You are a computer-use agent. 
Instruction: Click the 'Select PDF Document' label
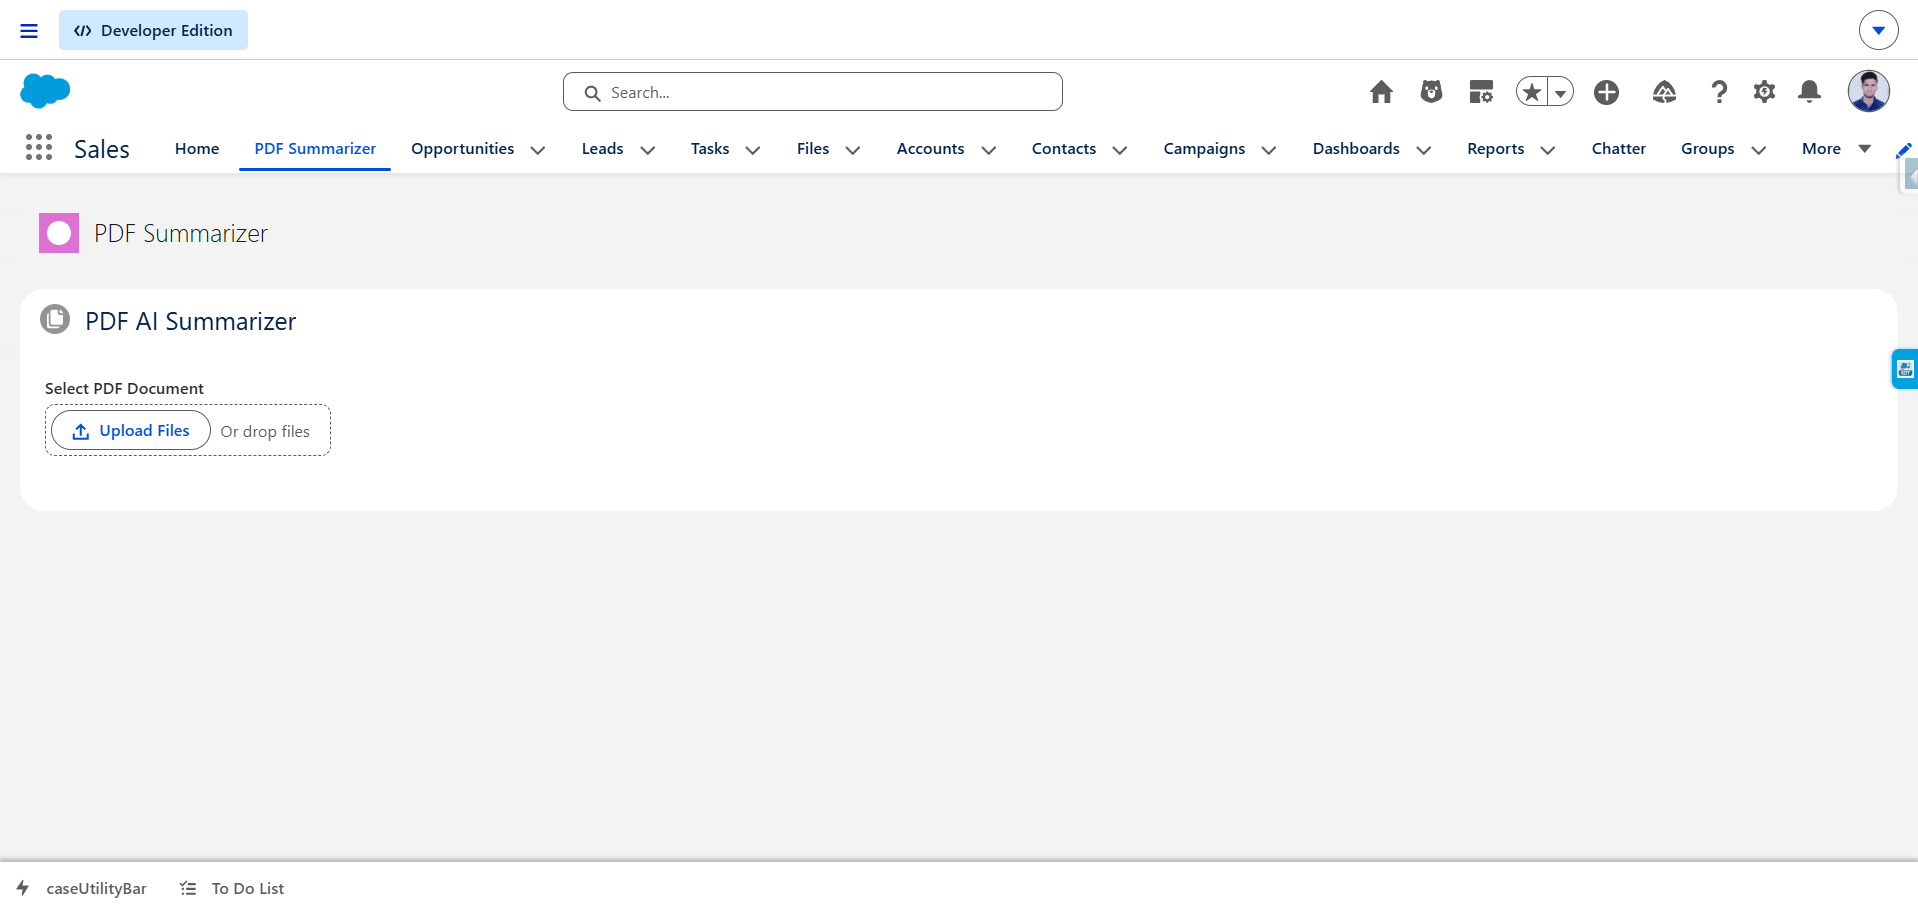click(x=124, y=388)
